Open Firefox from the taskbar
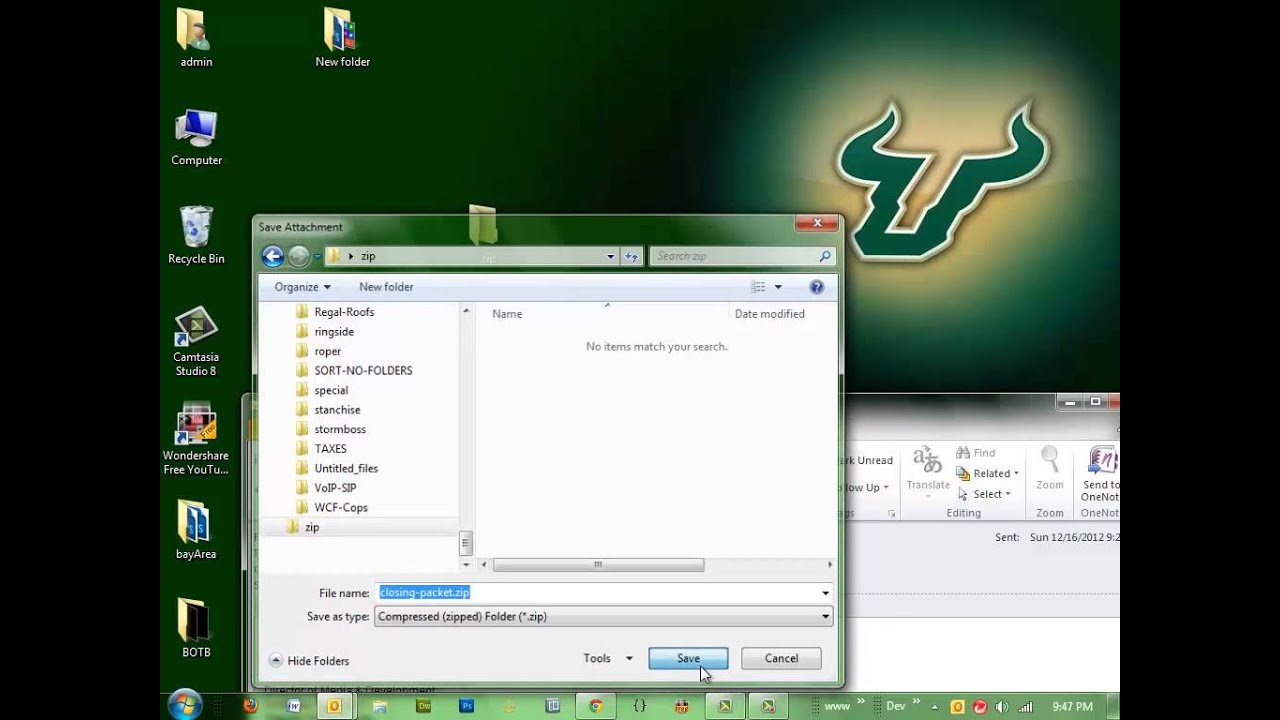Screen dimensions: 1280x720 (250, 705)
